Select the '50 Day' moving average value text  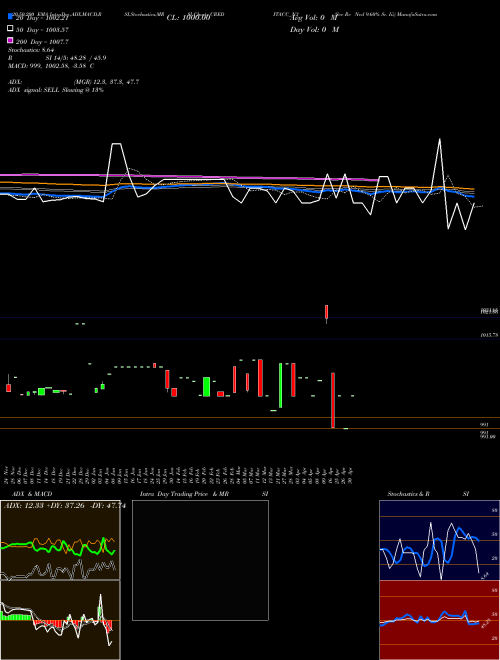tap(42, 30)
